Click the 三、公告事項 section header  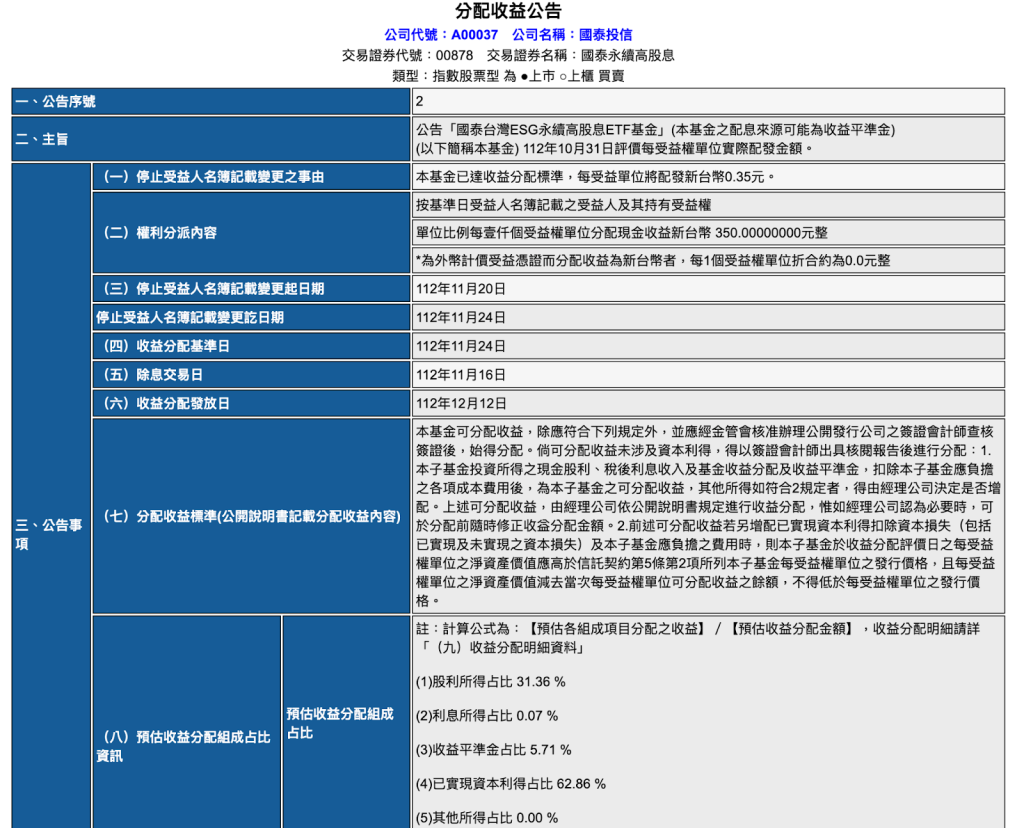coord(49,534)
